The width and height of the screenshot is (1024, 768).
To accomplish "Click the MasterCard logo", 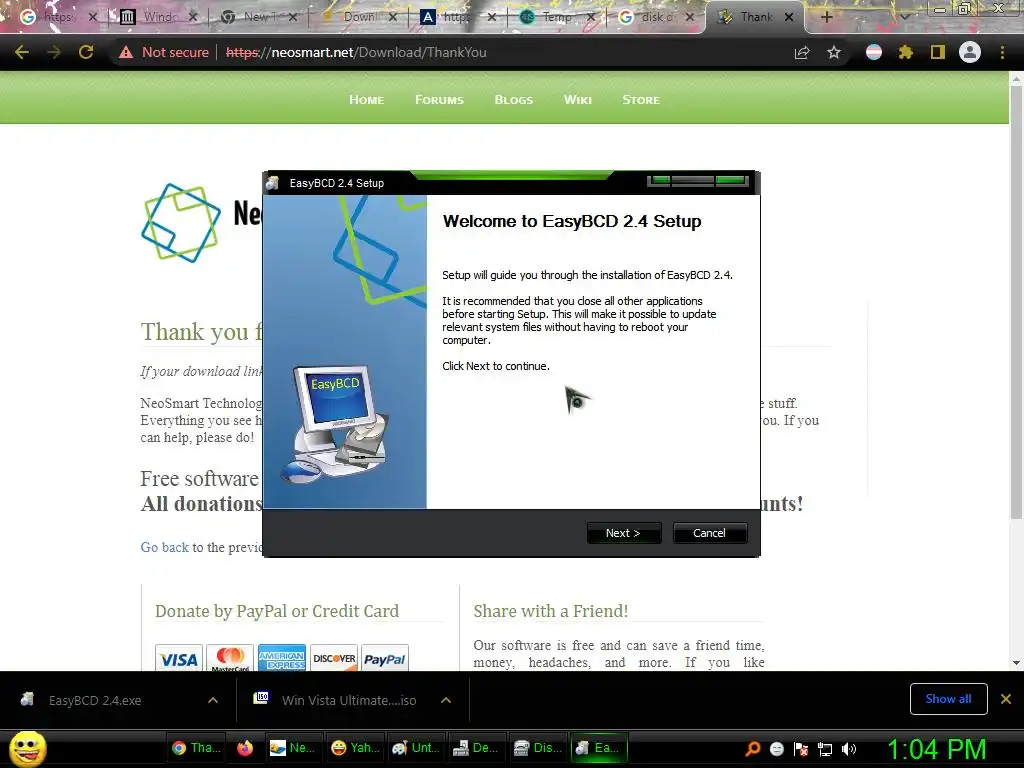I will 230,658.
